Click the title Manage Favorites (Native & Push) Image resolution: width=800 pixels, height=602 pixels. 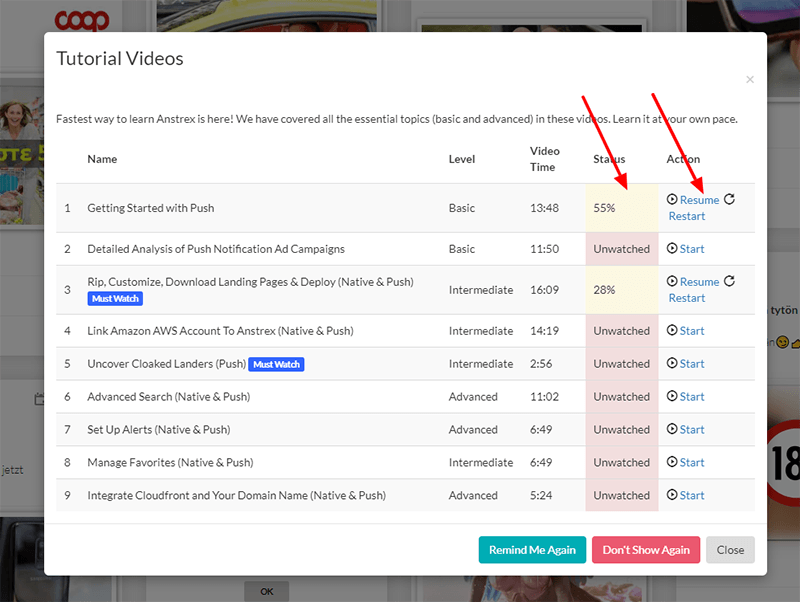(x=170, y=462)
